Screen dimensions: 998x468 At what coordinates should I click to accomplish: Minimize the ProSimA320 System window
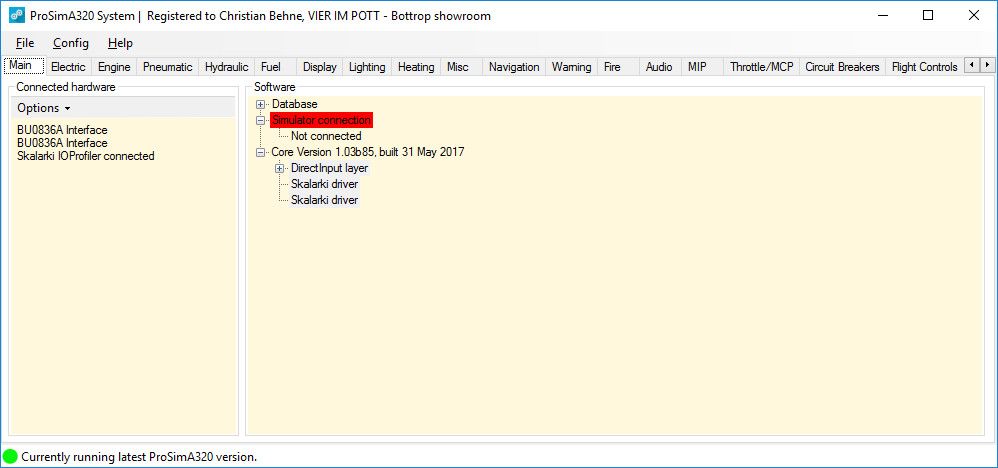(x=883, y=15)
